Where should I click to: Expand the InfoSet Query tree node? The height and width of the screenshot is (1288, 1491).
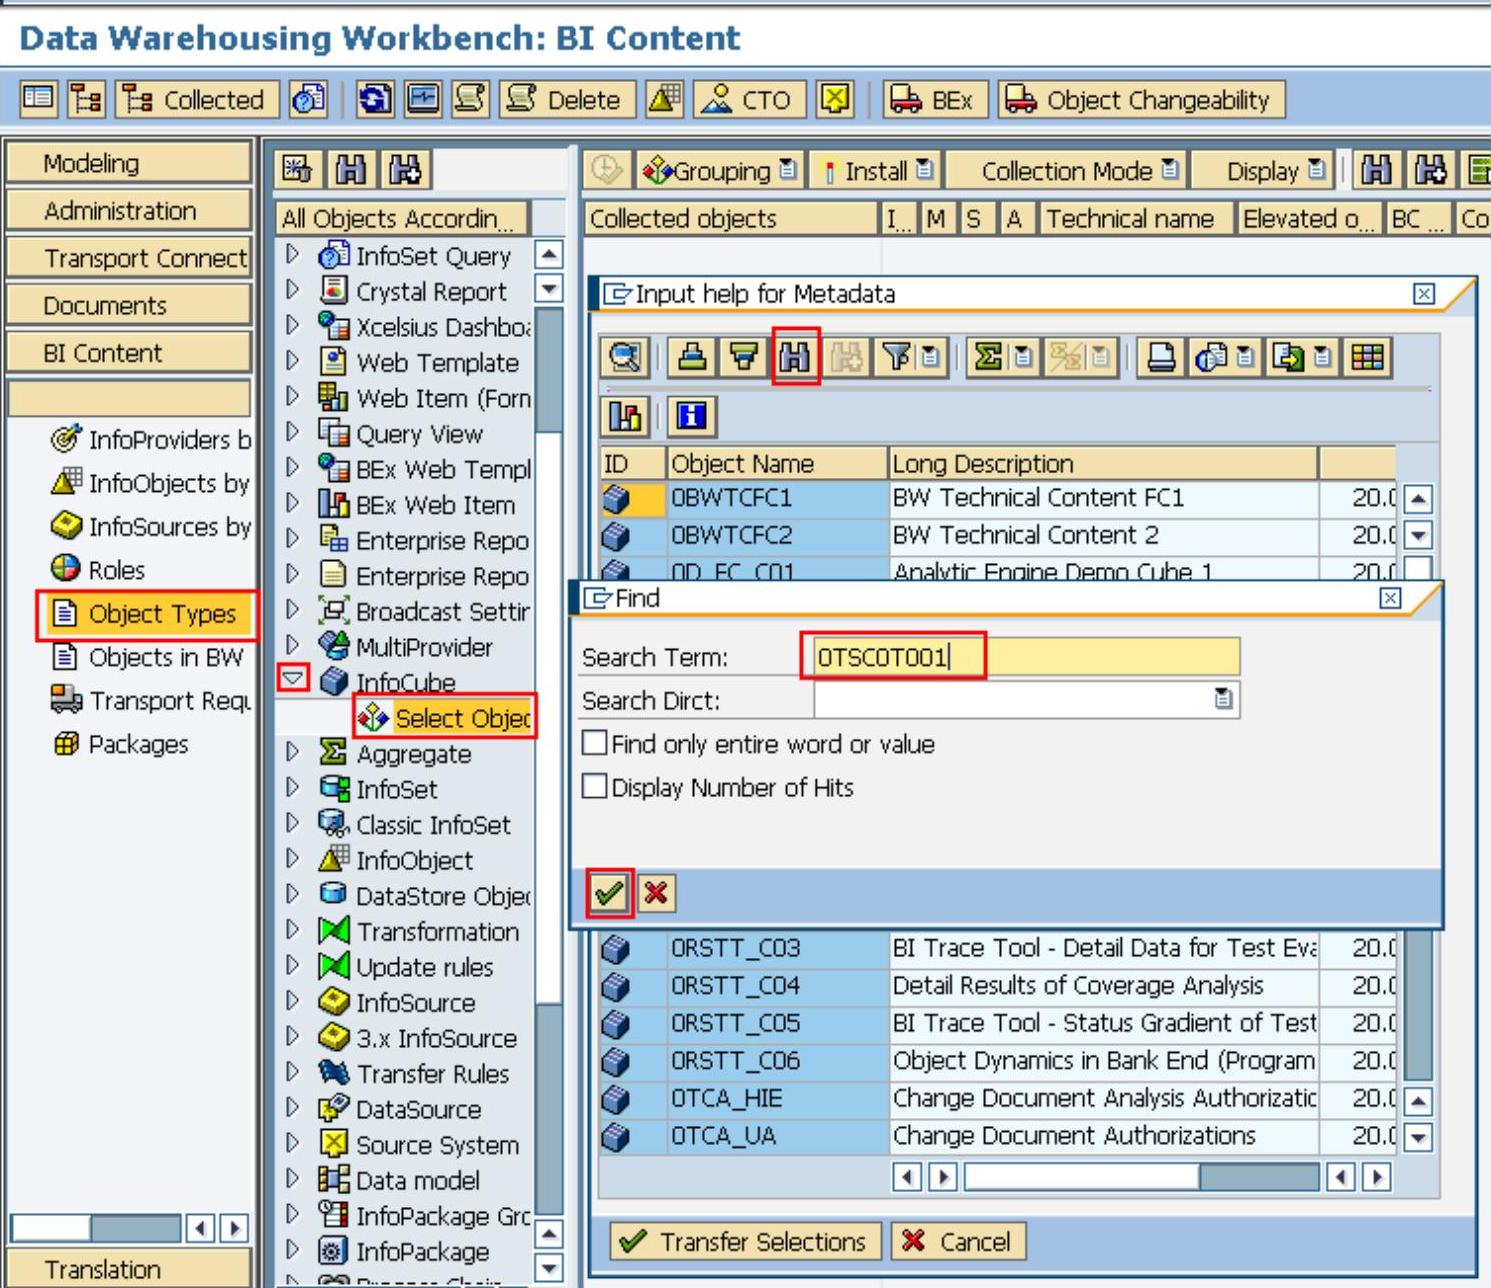[292, 254]
